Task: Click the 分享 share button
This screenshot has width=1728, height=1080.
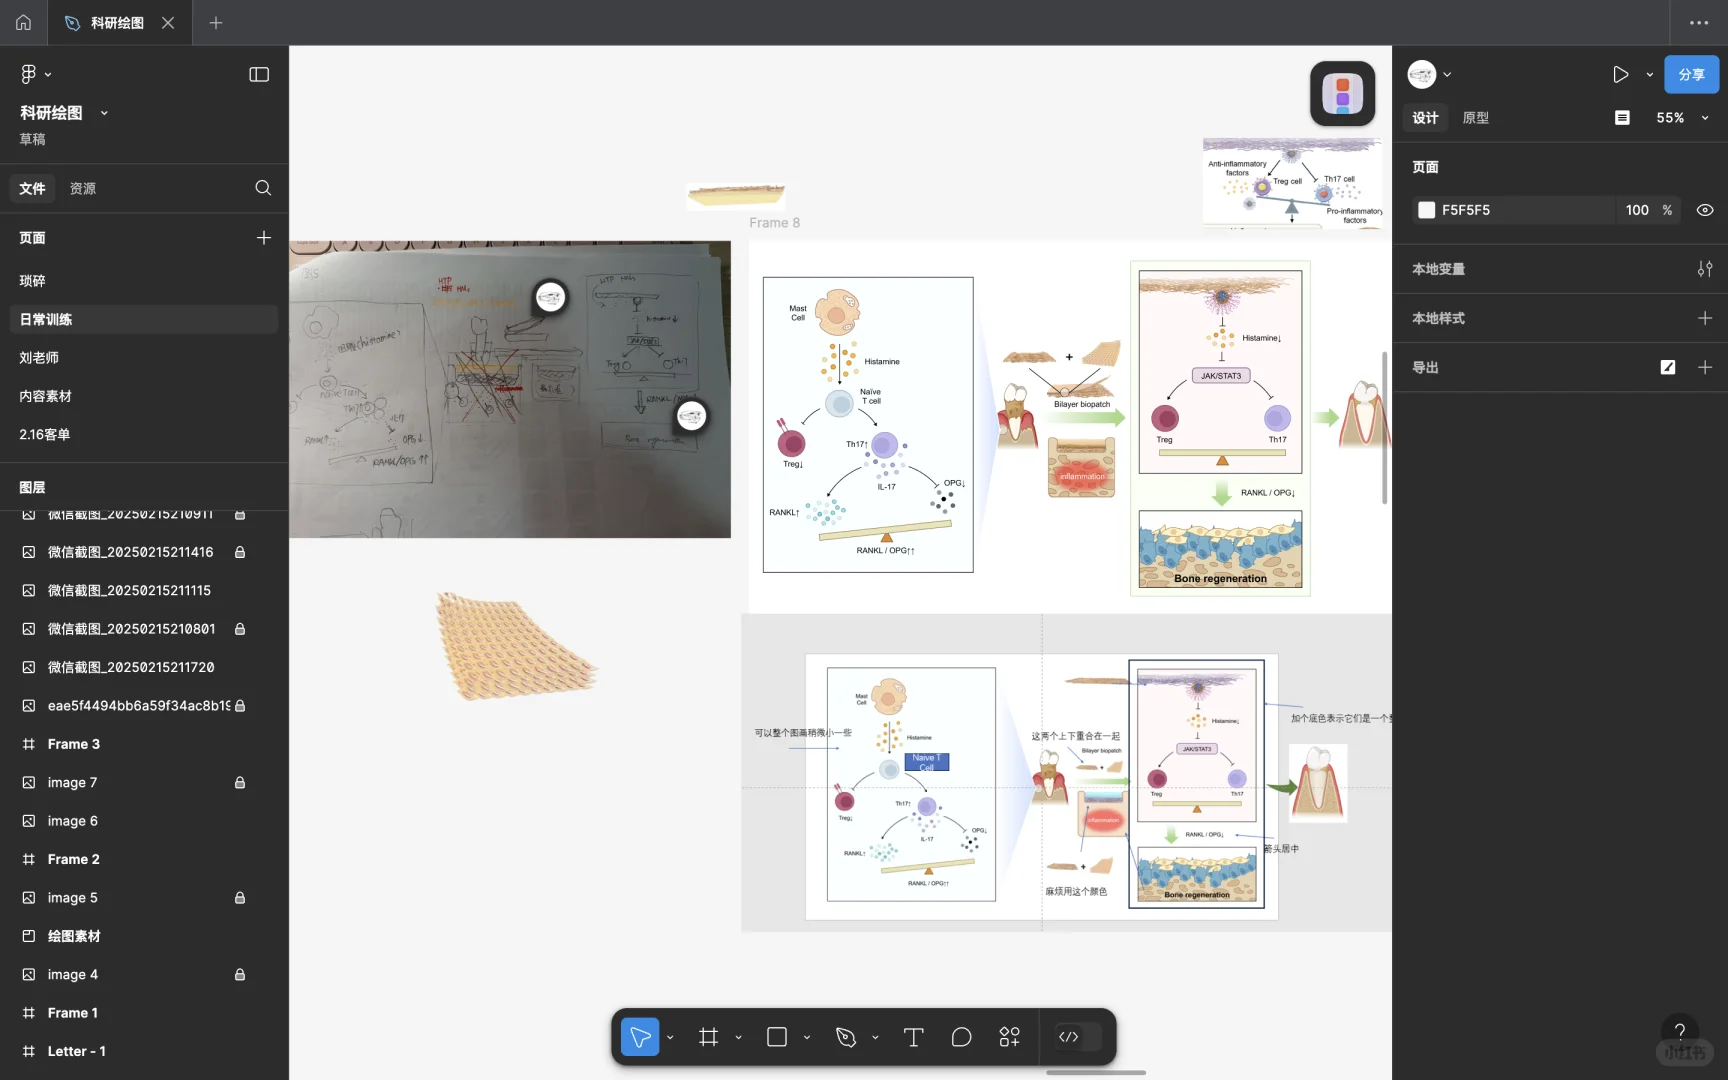Action: tap(1691, 75)
